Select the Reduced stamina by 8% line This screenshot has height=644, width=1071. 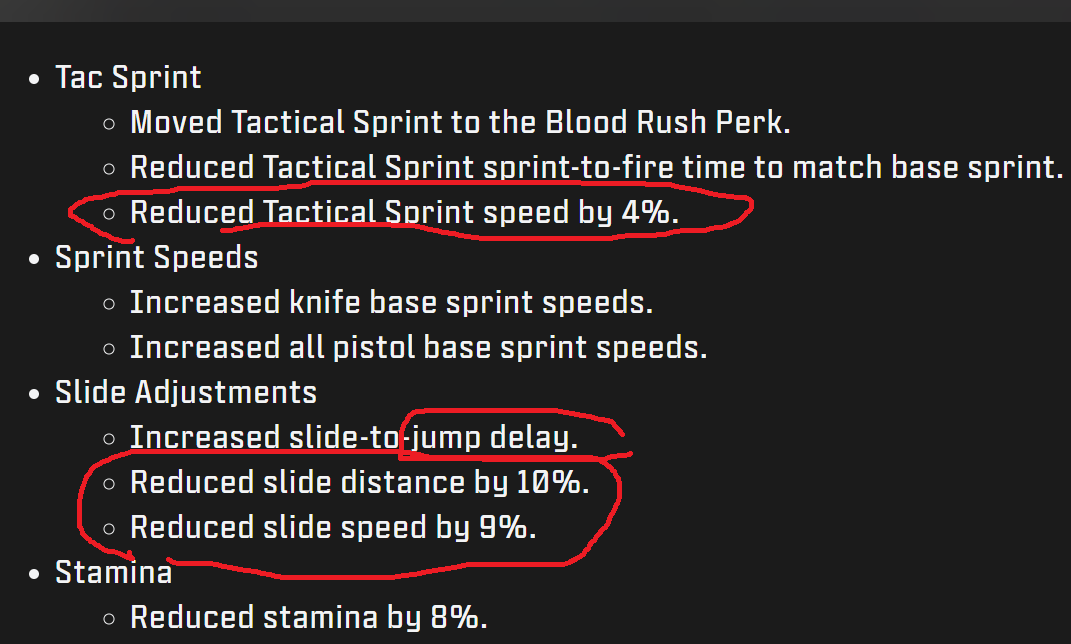[x=308, y=617]
